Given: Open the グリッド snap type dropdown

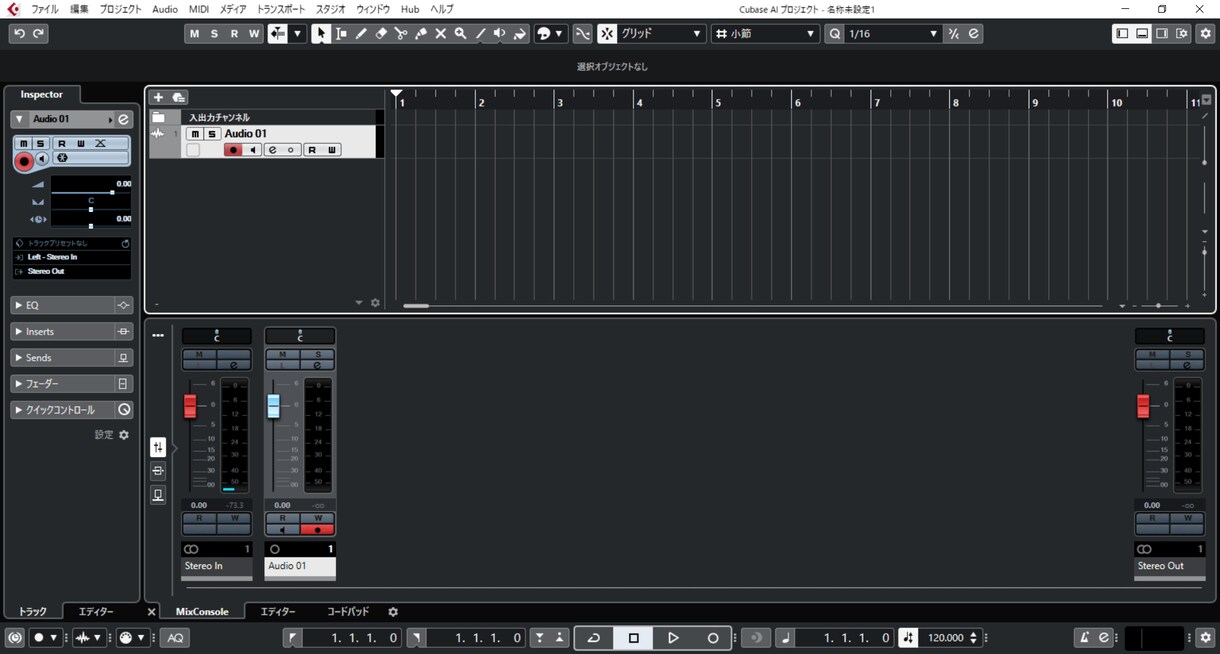Looking at the screenshot, I should (662, 34).
